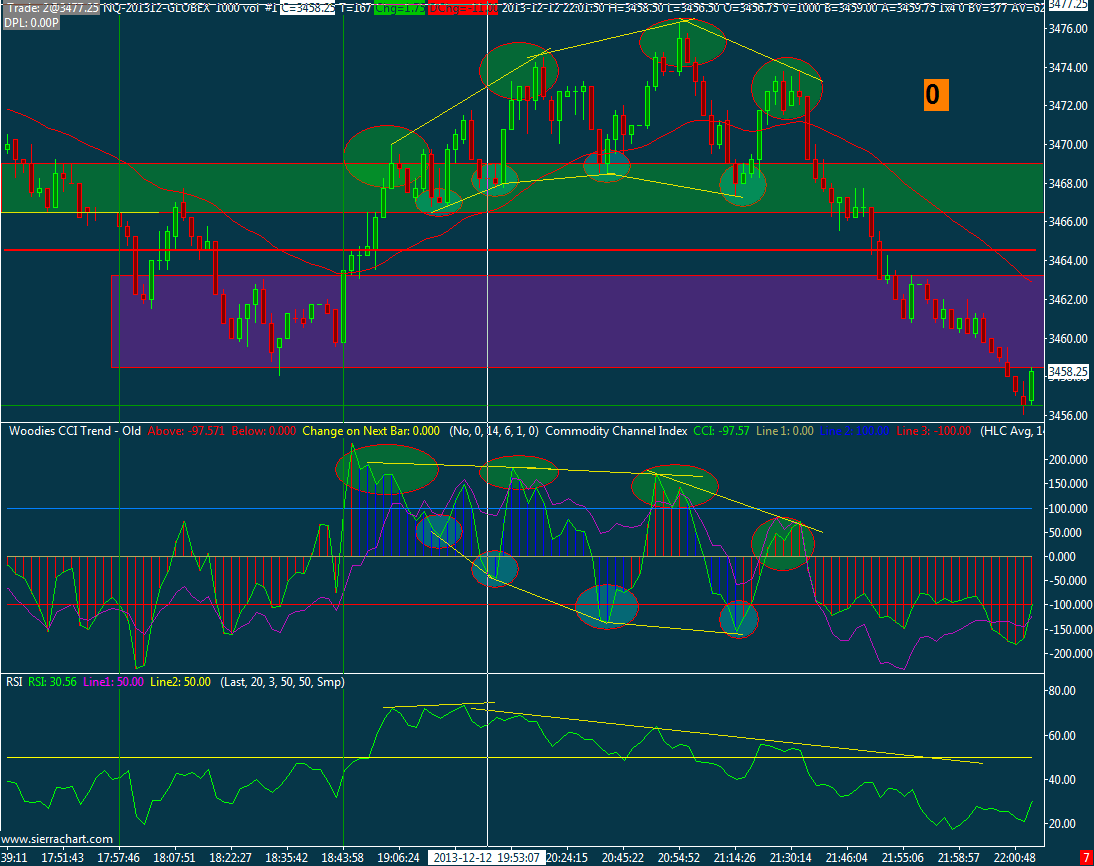This screenshot has width=1094, height=866.
Task: Select the RSI study label
Action: (x=14, y=682)
